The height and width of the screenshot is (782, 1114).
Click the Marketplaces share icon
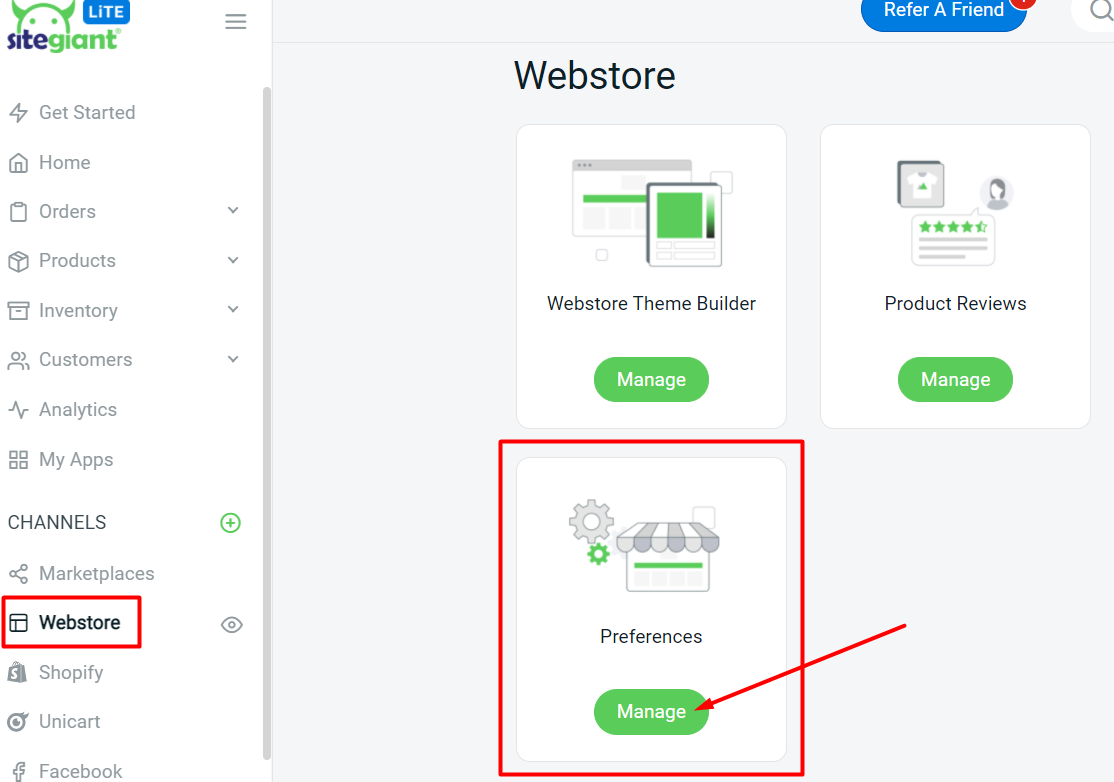(x=18, y=574)
